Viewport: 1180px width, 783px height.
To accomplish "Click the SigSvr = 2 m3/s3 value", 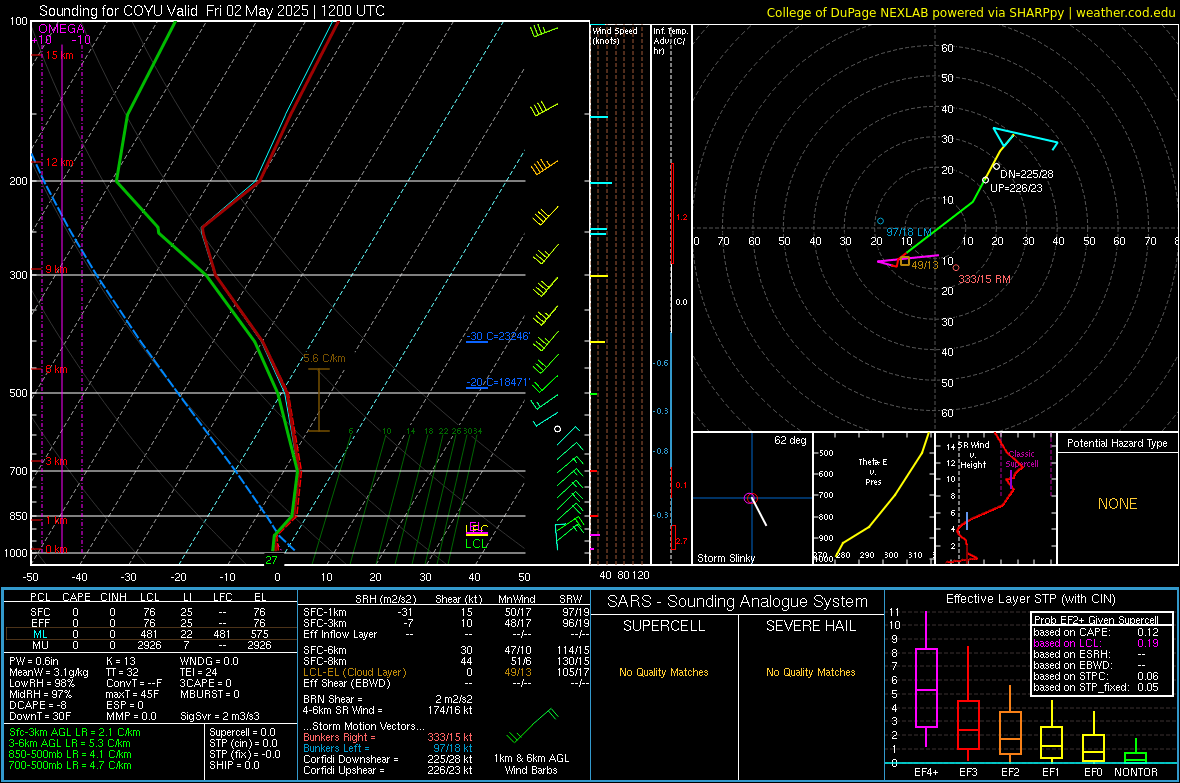I will pyautogui.click(x=220, y=716).
